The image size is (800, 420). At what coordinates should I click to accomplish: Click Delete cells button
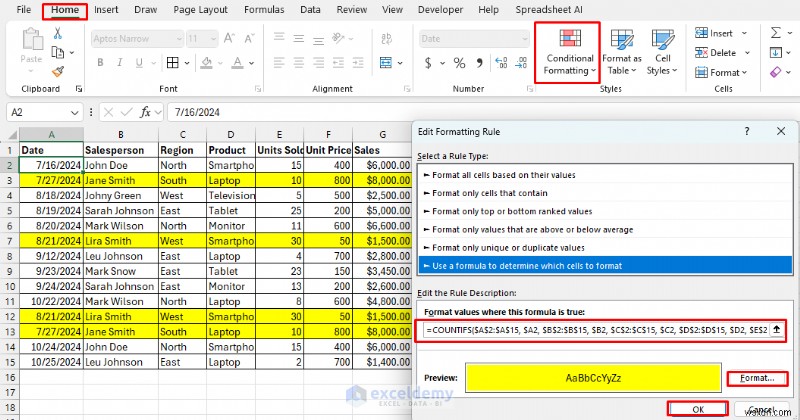click(x=722, y=53)
